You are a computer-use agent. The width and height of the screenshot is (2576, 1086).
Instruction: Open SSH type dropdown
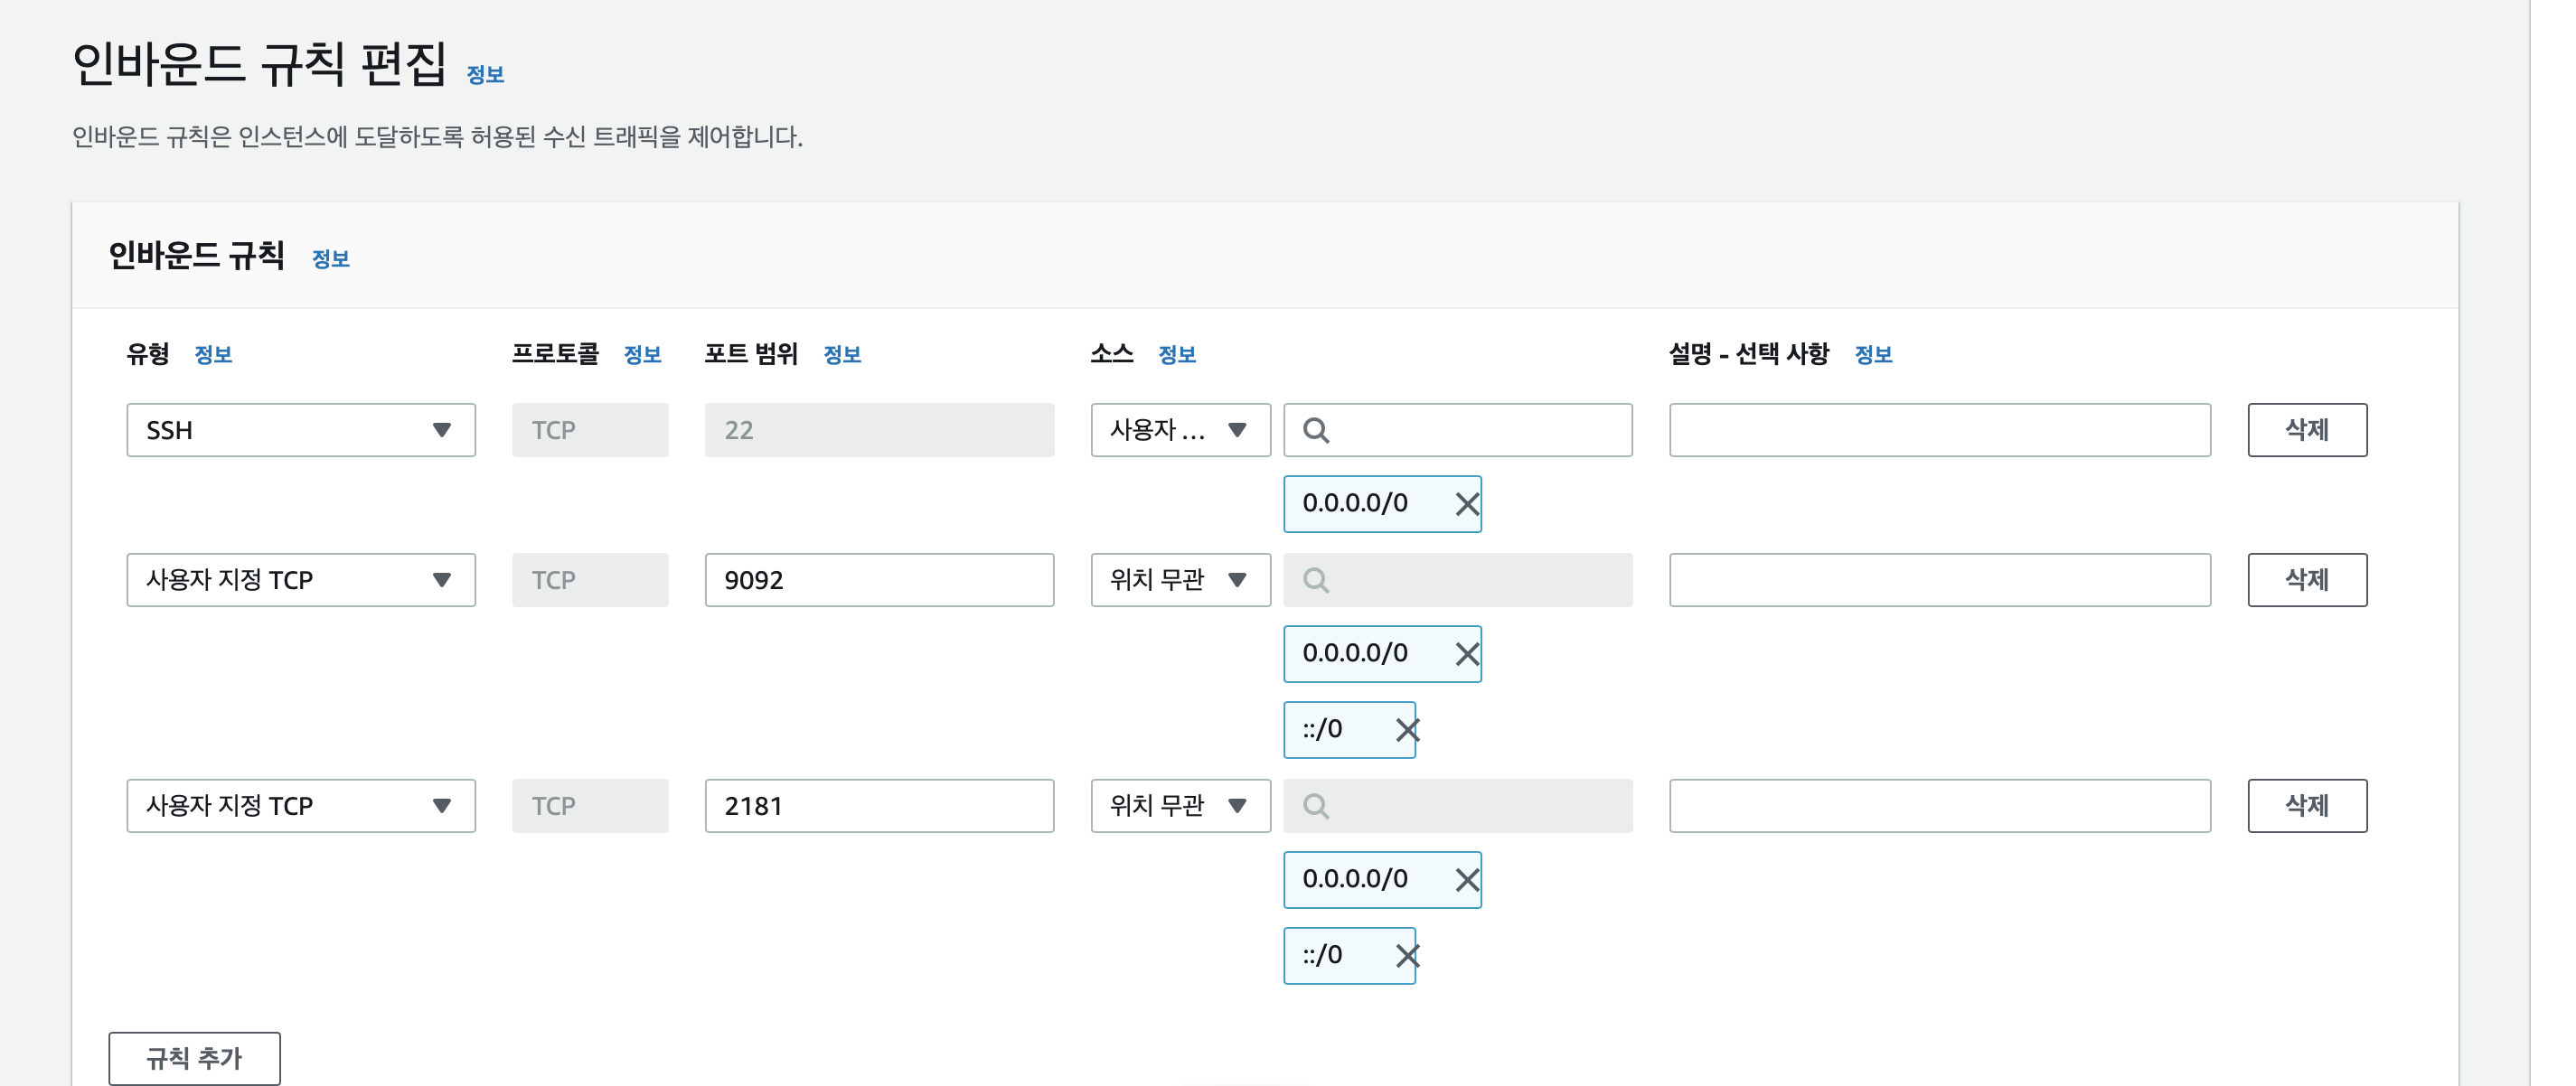tap(300, 430)
